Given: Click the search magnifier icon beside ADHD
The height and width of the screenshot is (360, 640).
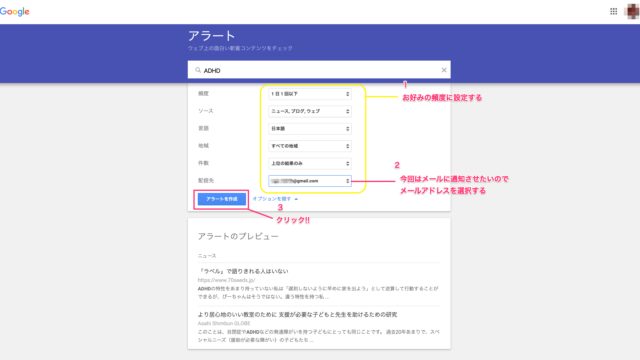Looking at the screenshot, I should 198,70.
